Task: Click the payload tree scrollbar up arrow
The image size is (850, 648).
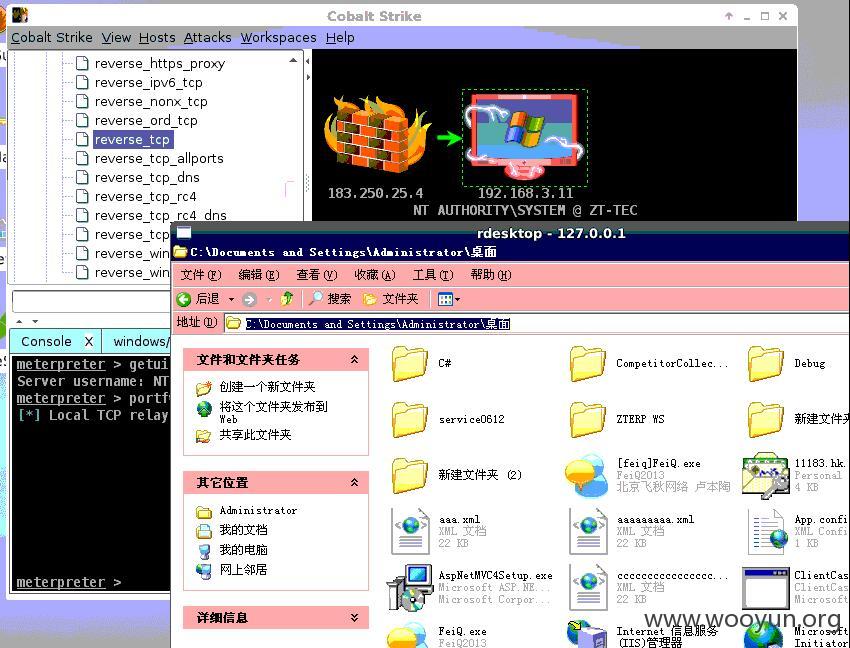Action: 293,60
